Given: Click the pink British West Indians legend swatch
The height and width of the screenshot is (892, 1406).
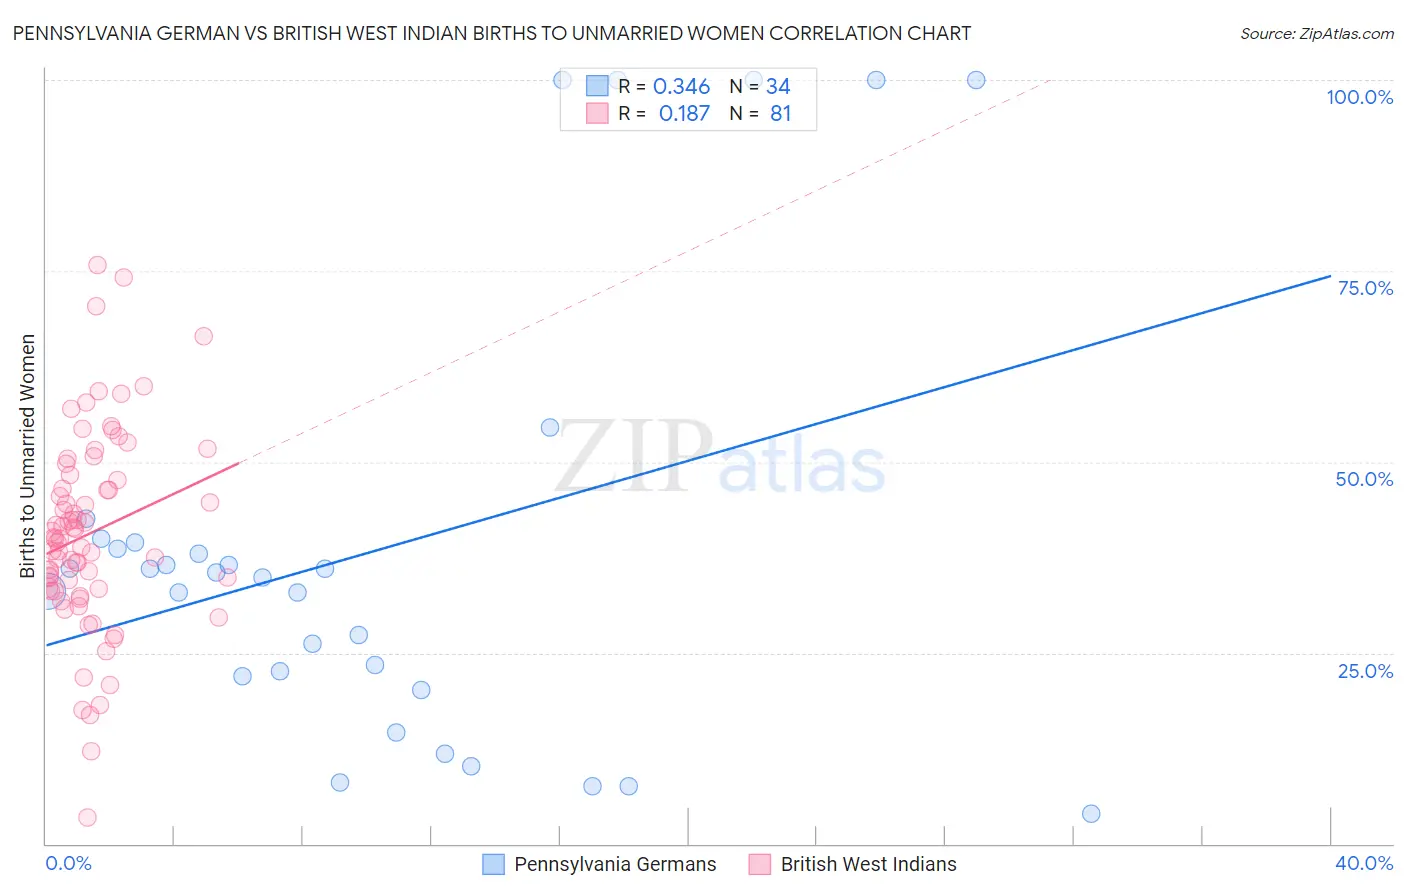Looking at the screenshot, I should pos(760,864).
